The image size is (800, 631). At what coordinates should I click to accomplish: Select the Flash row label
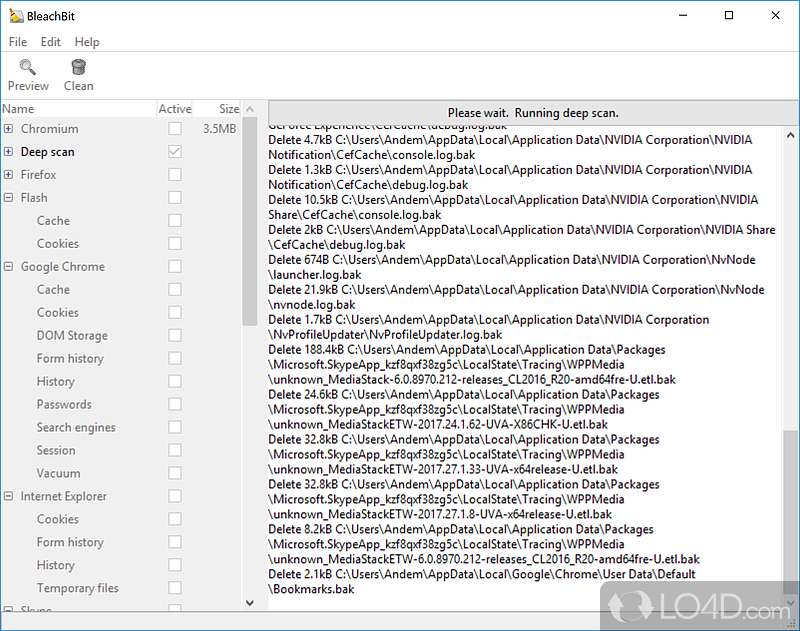pos(34,197)
